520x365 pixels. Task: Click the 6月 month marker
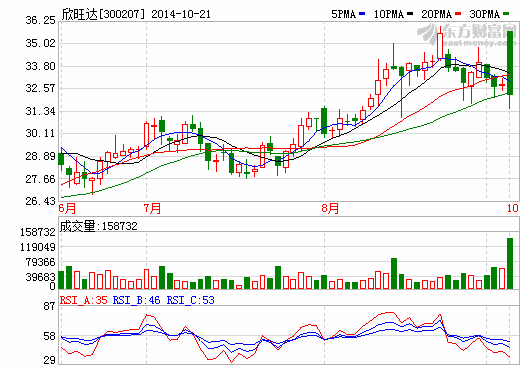click(x=67, y=209)
